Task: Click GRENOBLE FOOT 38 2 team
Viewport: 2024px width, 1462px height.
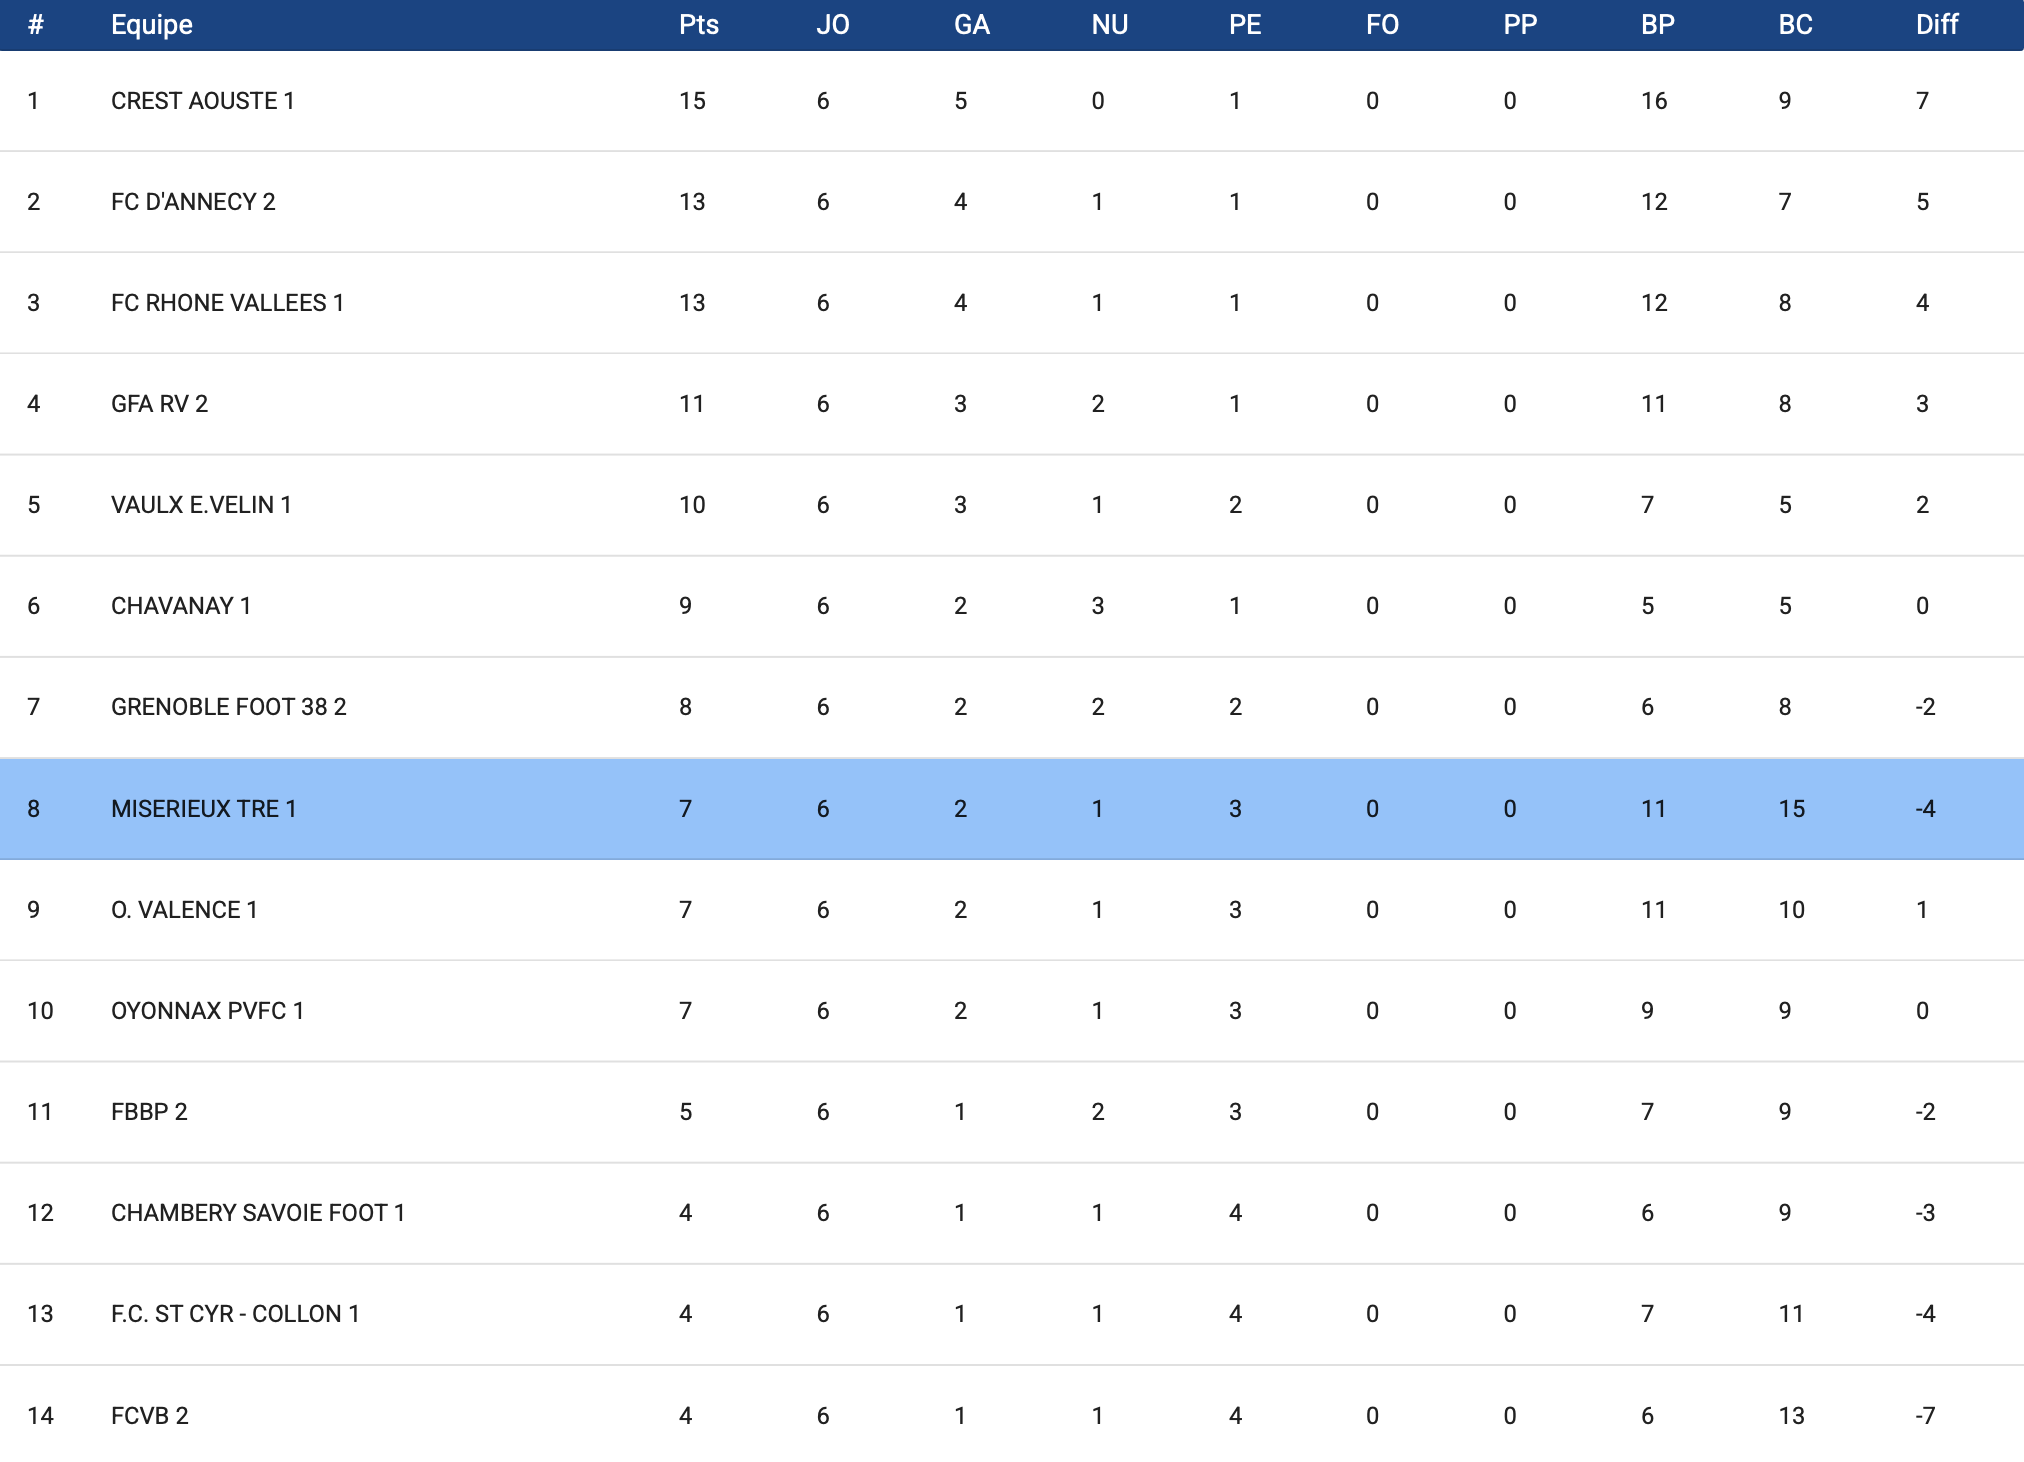Action: (228, 707)
